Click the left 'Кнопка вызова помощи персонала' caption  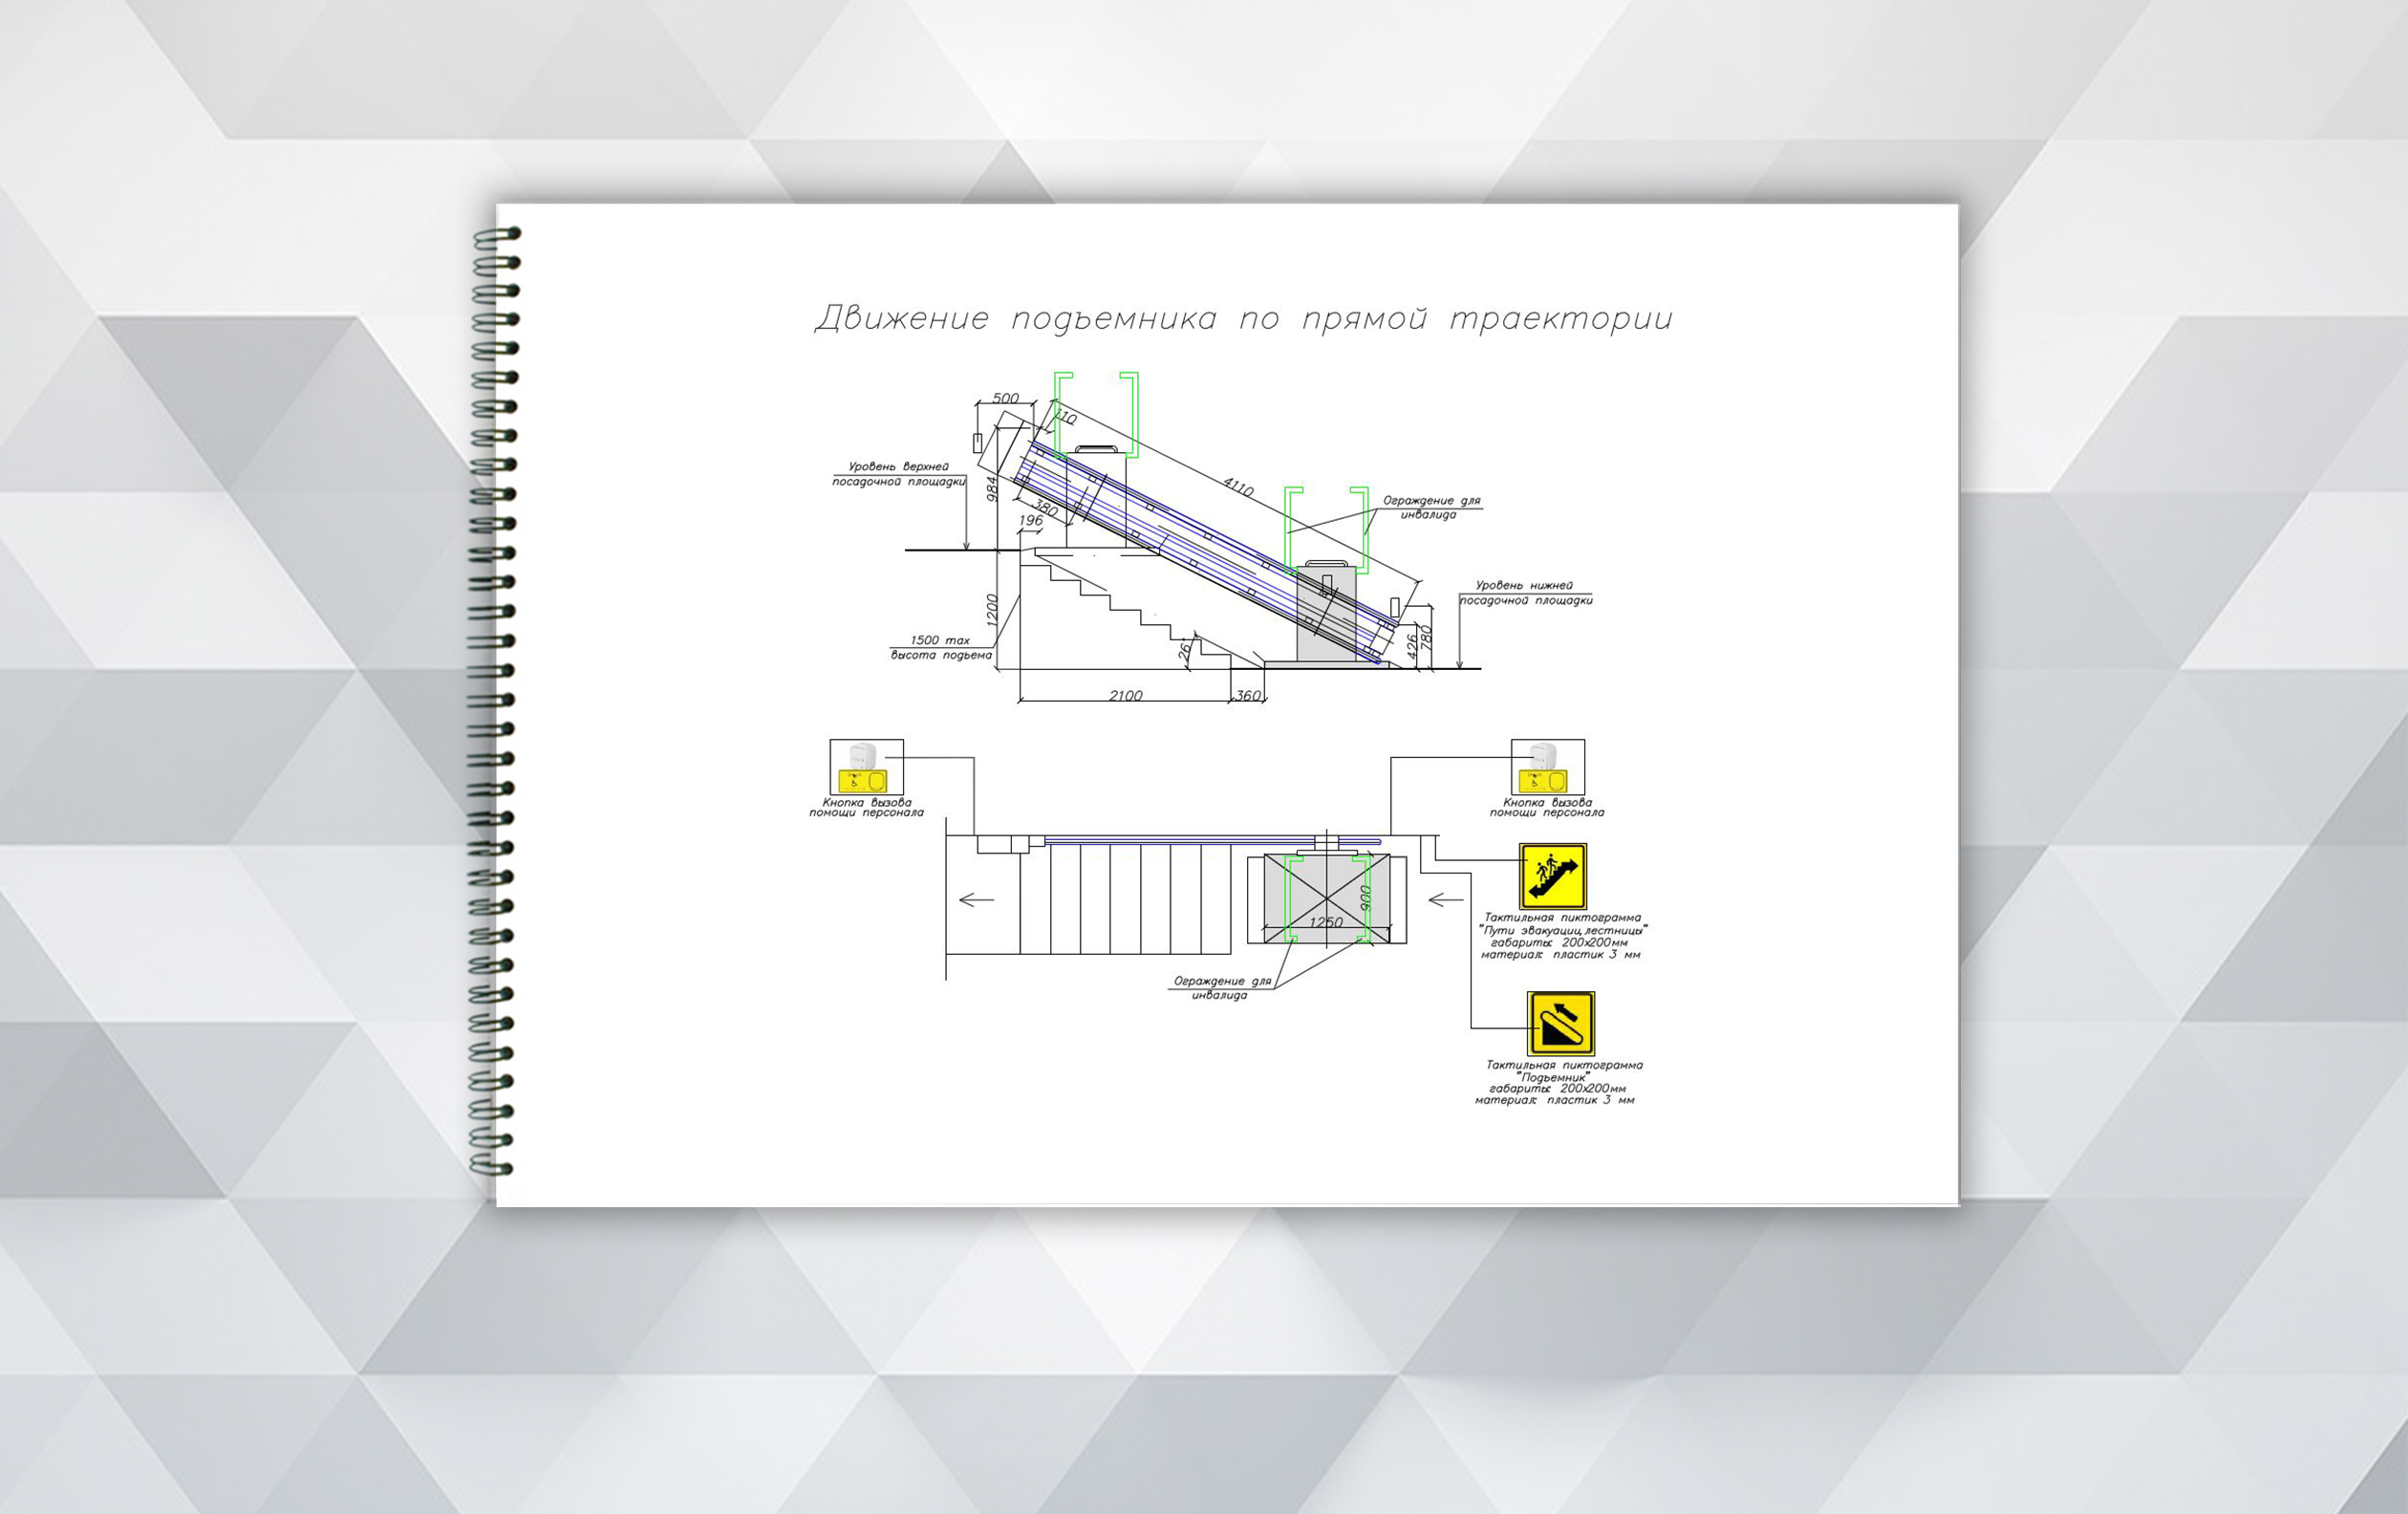pyautogui.click(x=866, y=807)
